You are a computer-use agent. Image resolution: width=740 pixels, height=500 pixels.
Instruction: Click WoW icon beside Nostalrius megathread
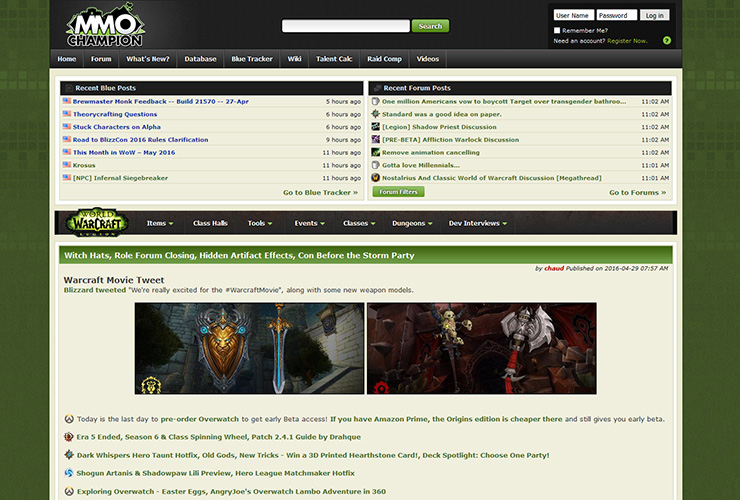(376, 178)
